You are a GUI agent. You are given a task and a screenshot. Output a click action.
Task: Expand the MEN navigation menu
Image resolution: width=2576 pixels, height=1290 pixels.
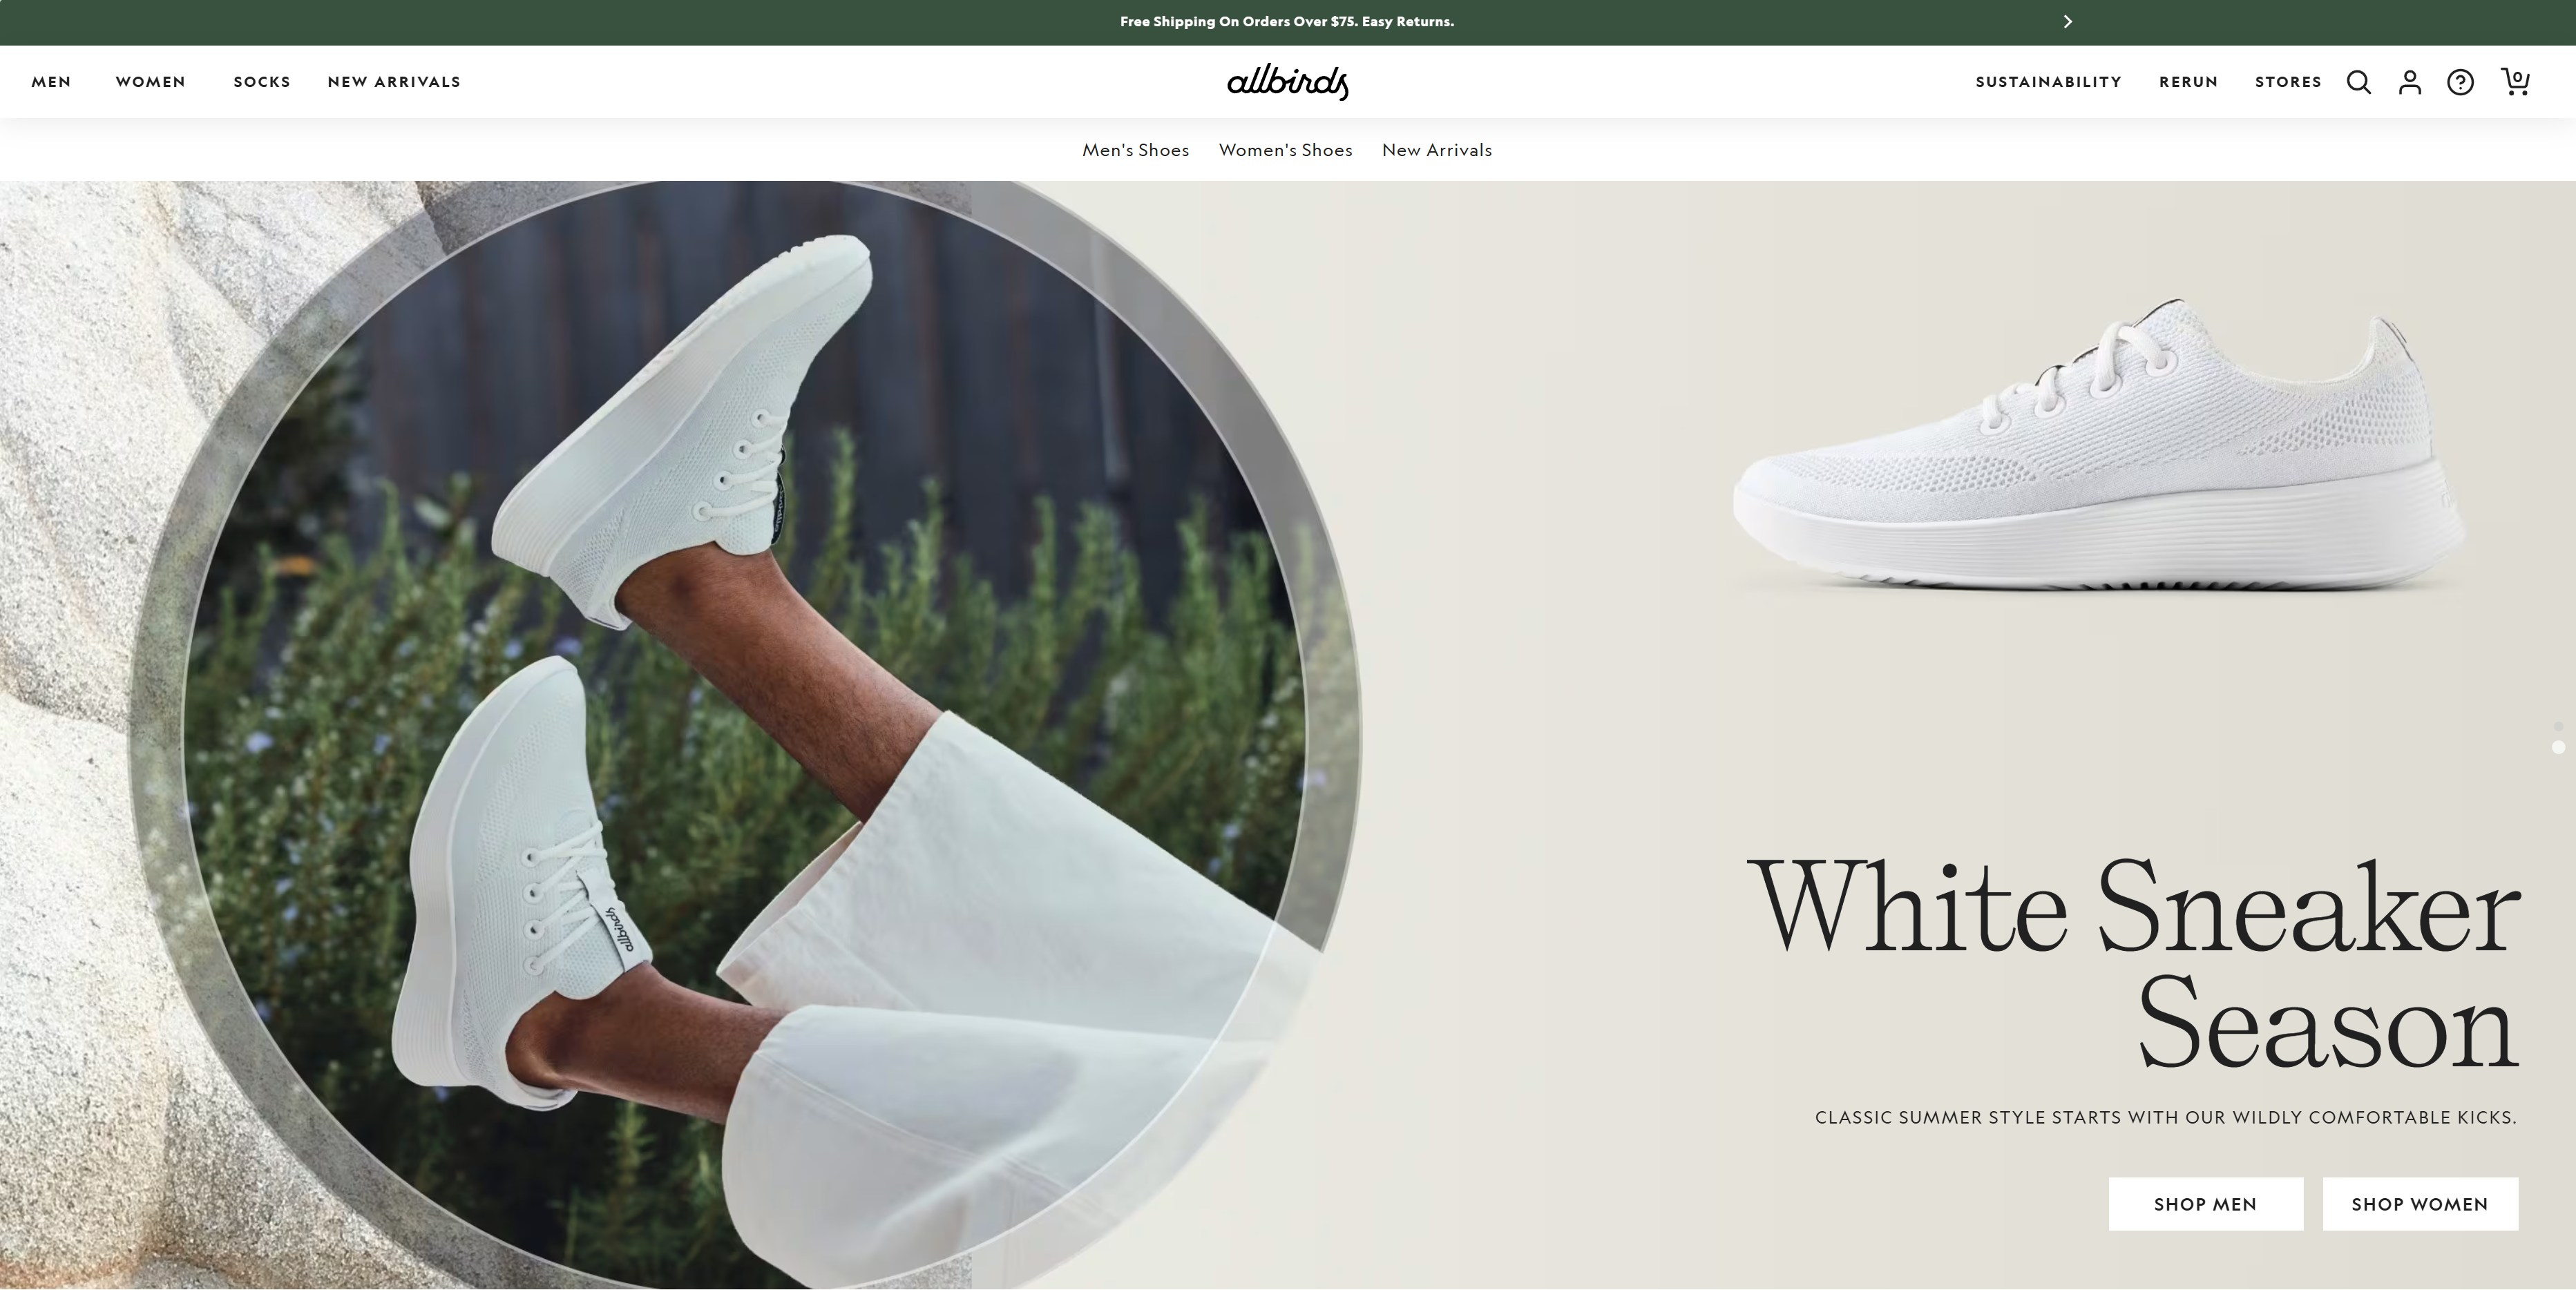coord(51,82)
